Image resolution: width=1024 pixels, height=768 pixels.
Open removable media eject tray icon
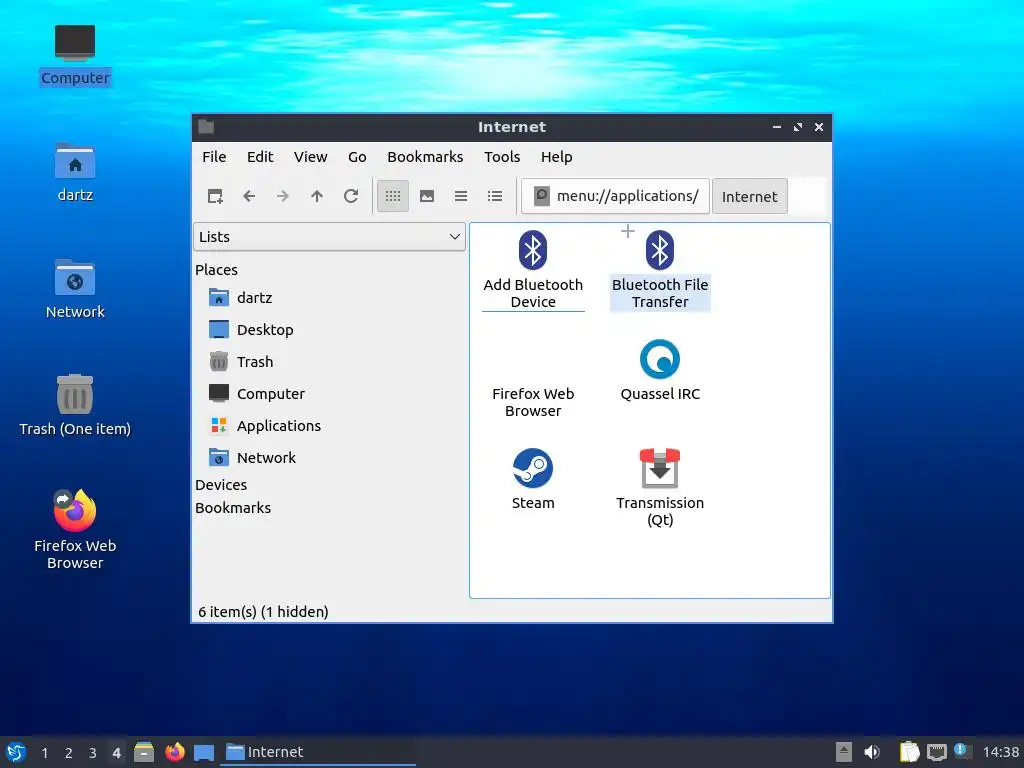(x=844, y=752)
